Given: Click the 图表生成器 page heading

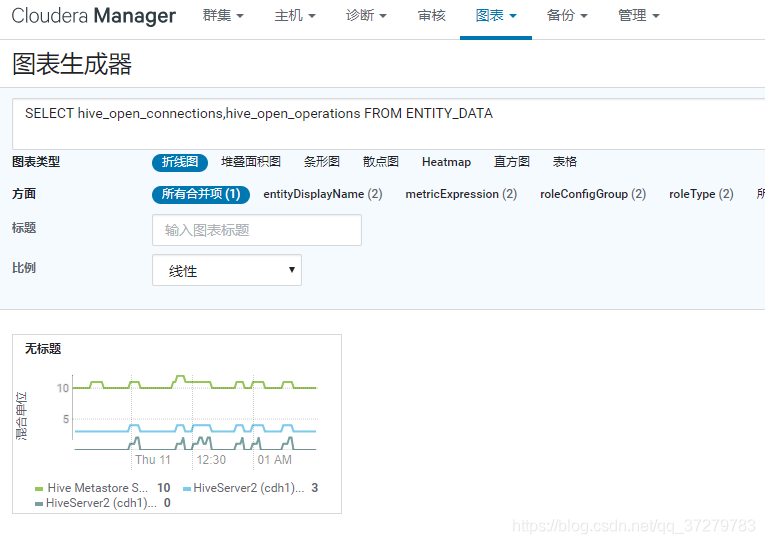Looking at the screenshot, I should (72, 64).
